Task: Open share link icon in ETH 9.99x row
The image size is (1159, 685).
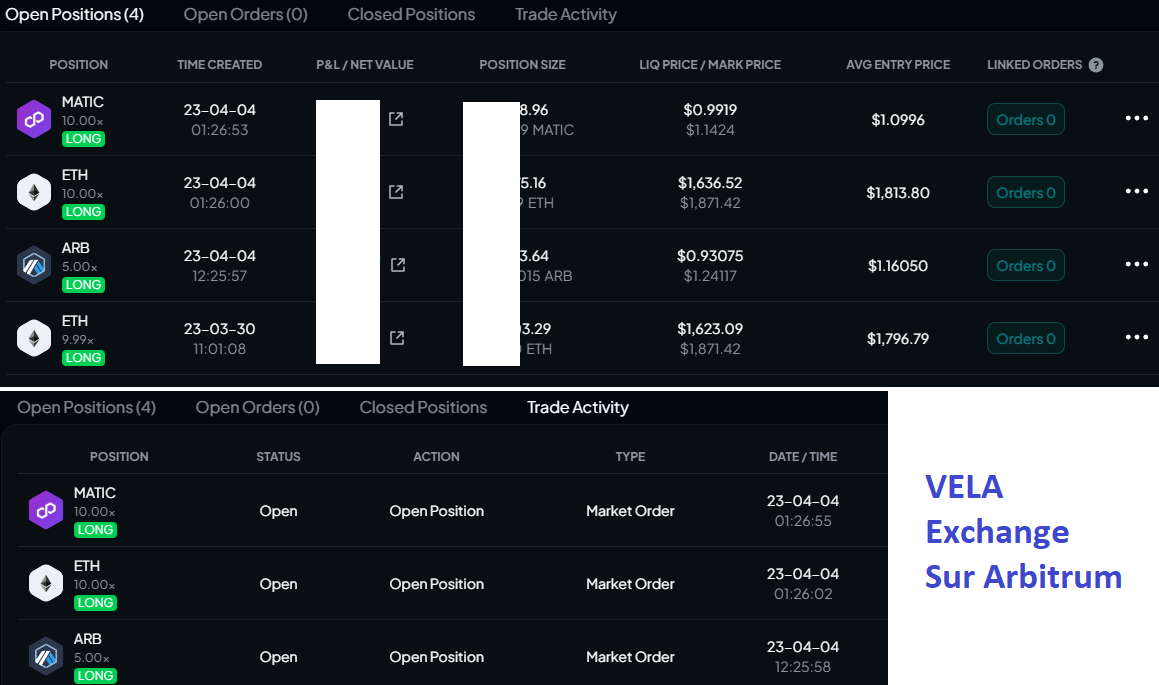Action: [x=397, y=338]
